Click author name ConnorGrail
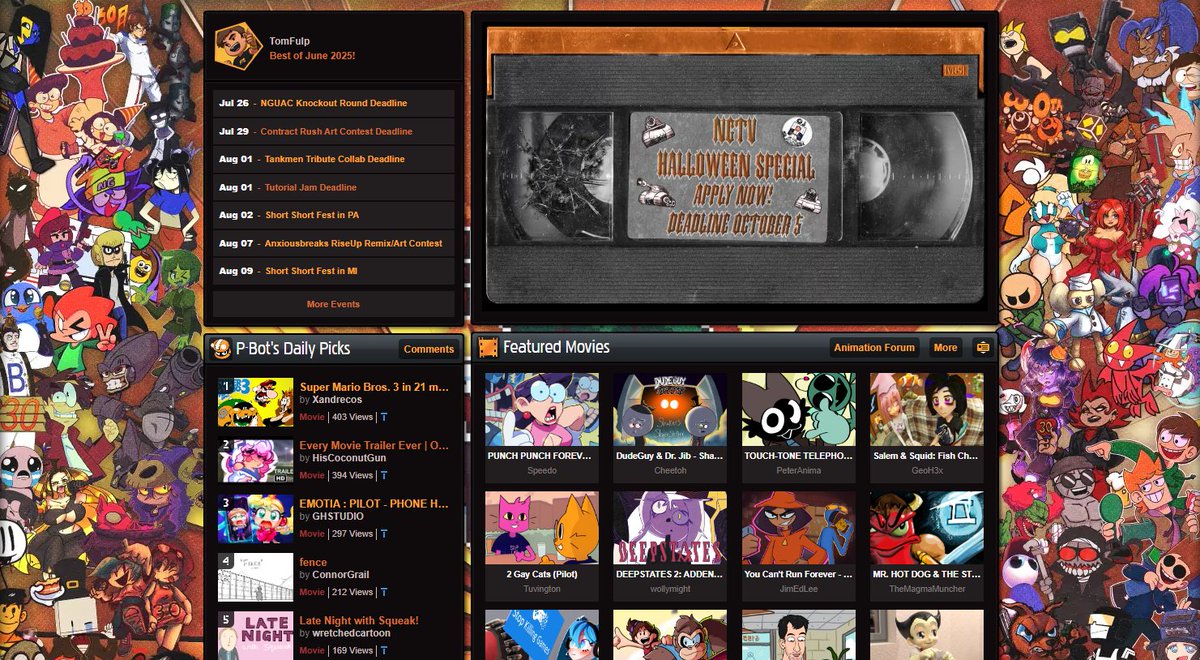The image size is (1200, 660). (x=340, y=575)
